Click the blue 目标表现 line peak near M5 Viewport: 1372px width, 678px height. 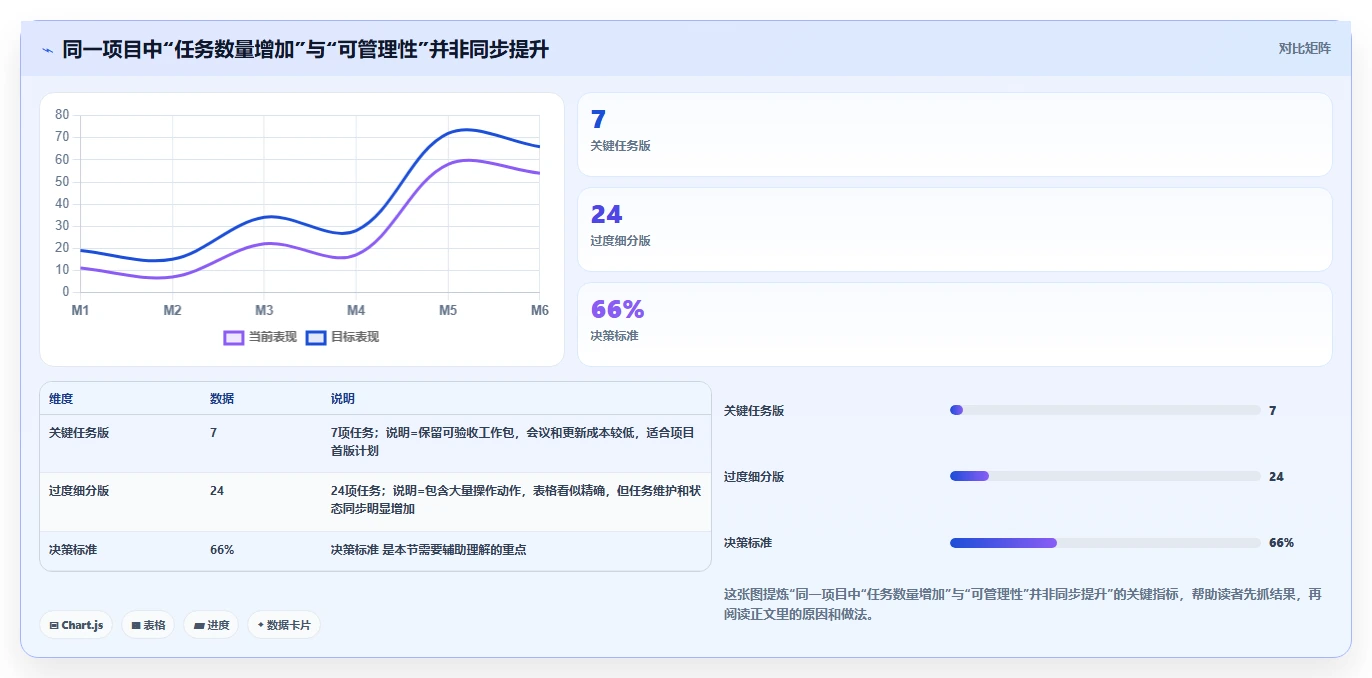point(465,129)
